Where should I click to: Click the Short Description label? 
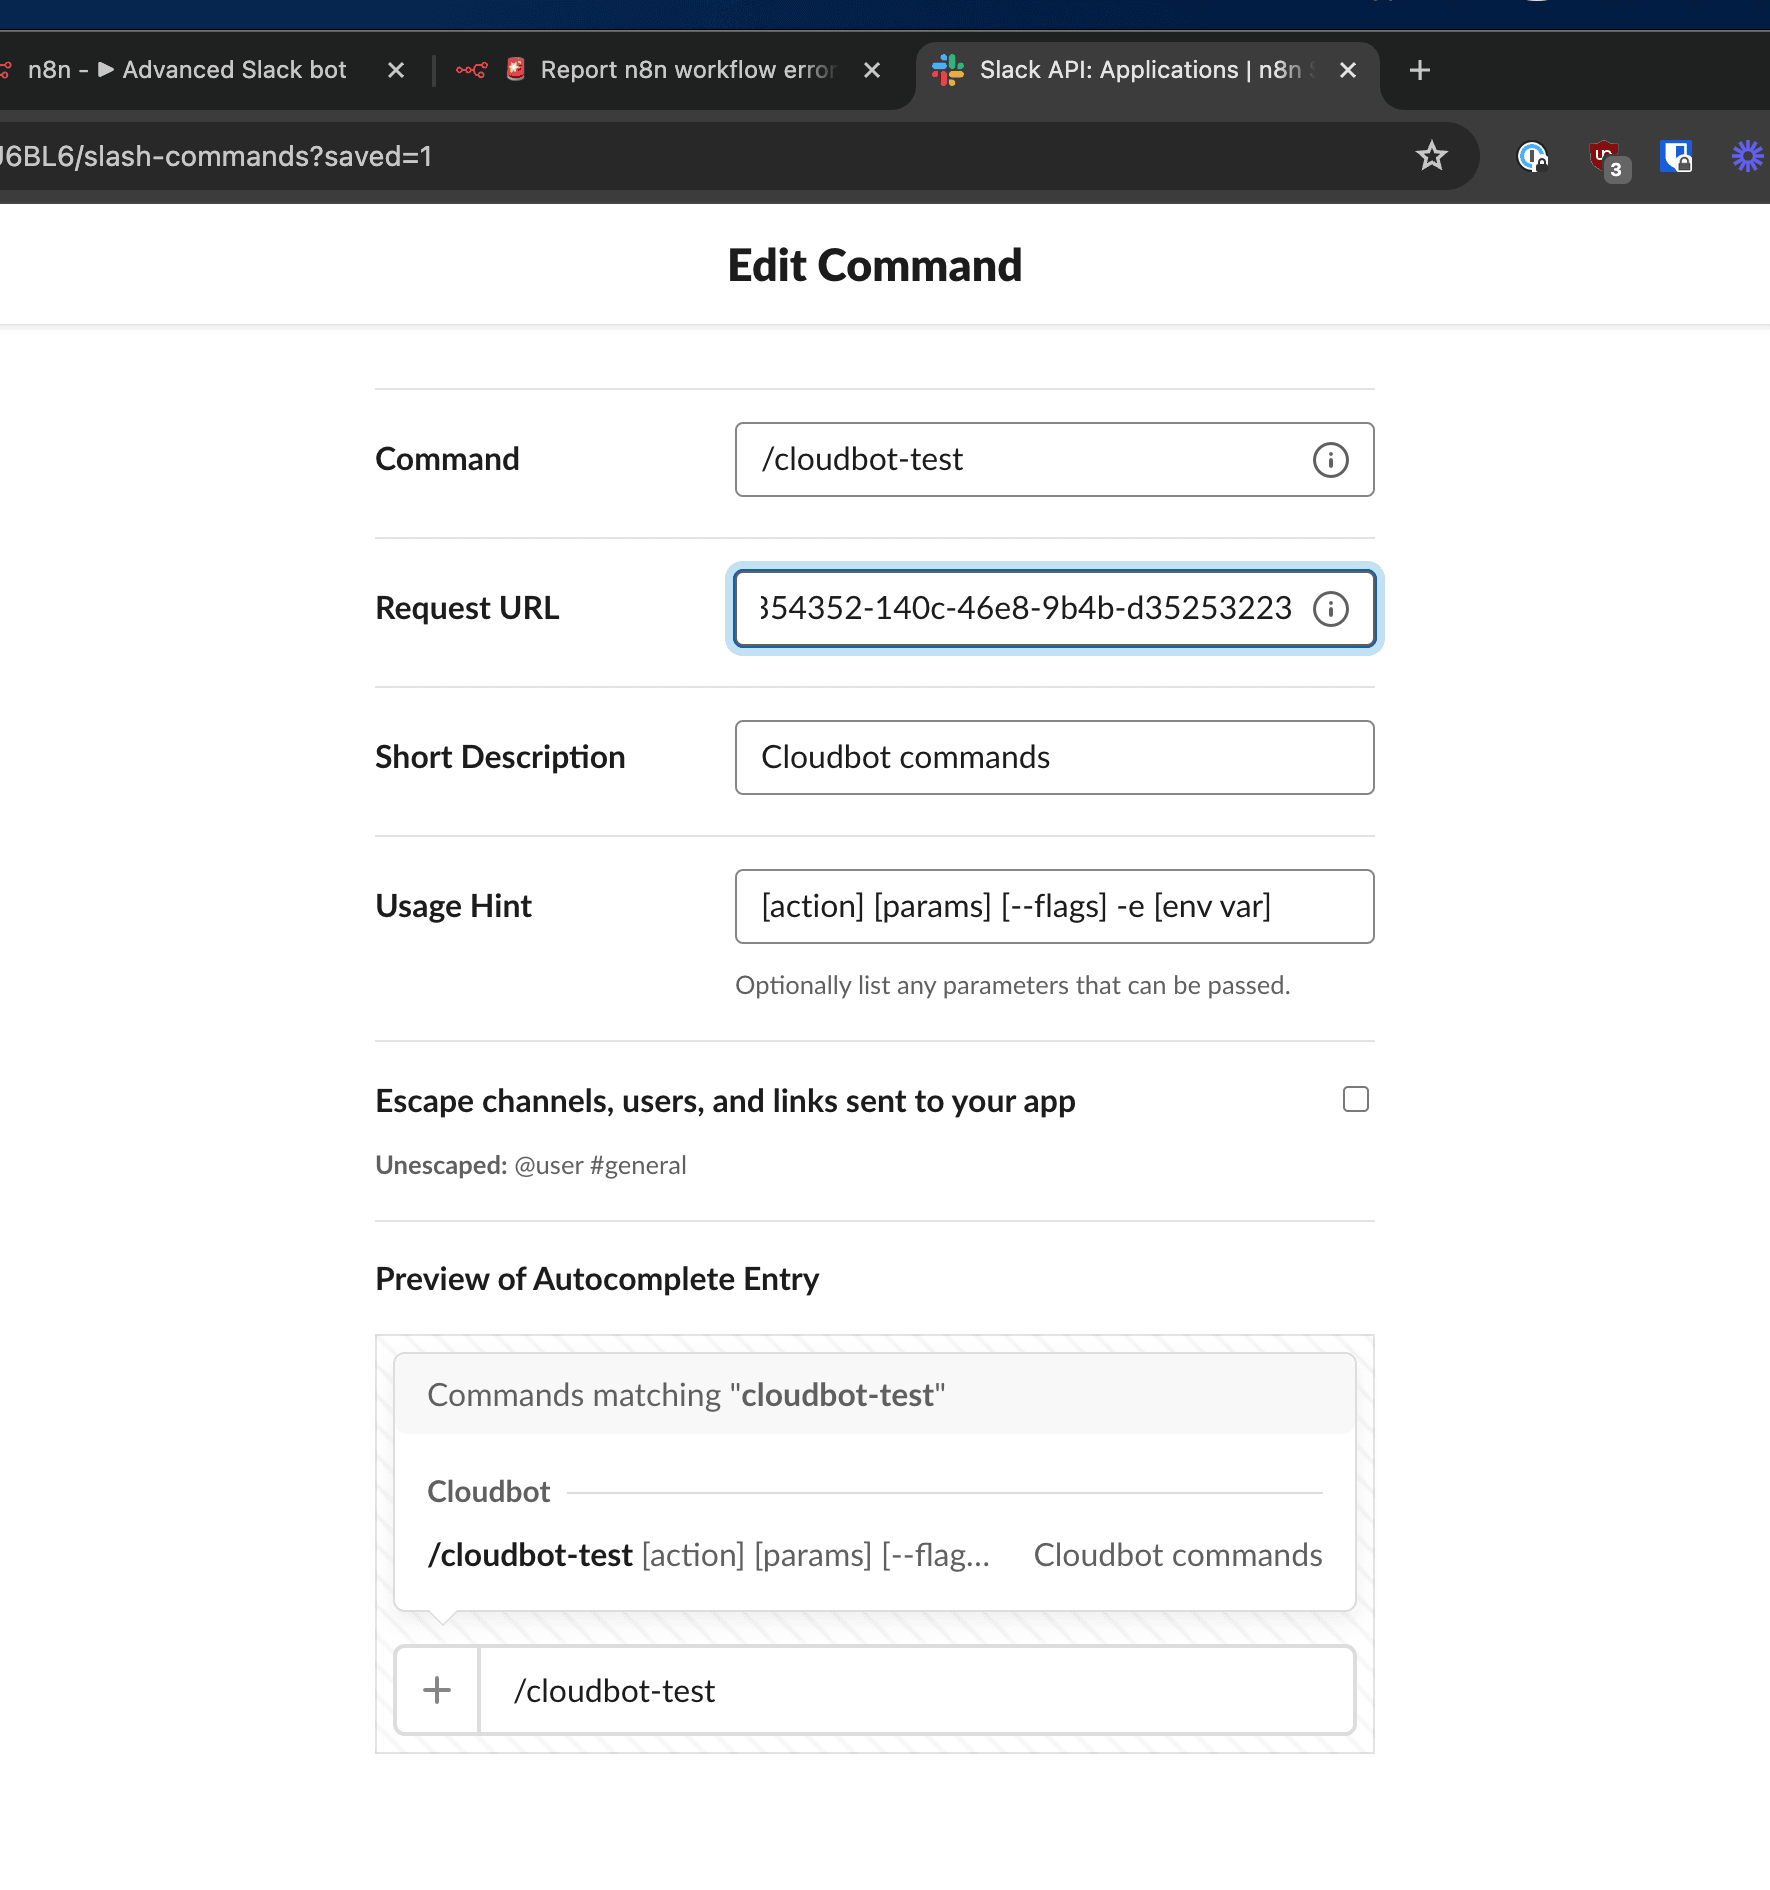pos(500,757)
